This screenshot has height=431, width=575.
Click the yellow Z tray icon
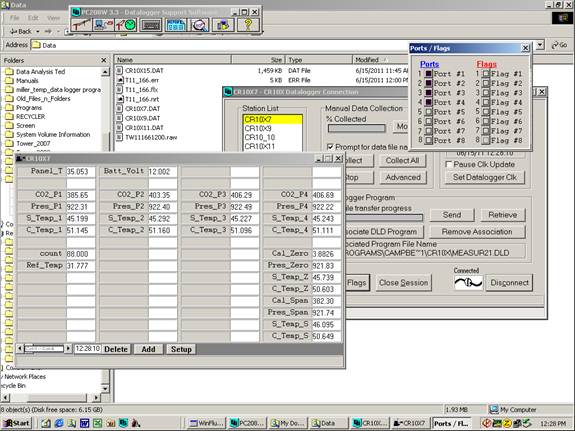pos(507,423)
